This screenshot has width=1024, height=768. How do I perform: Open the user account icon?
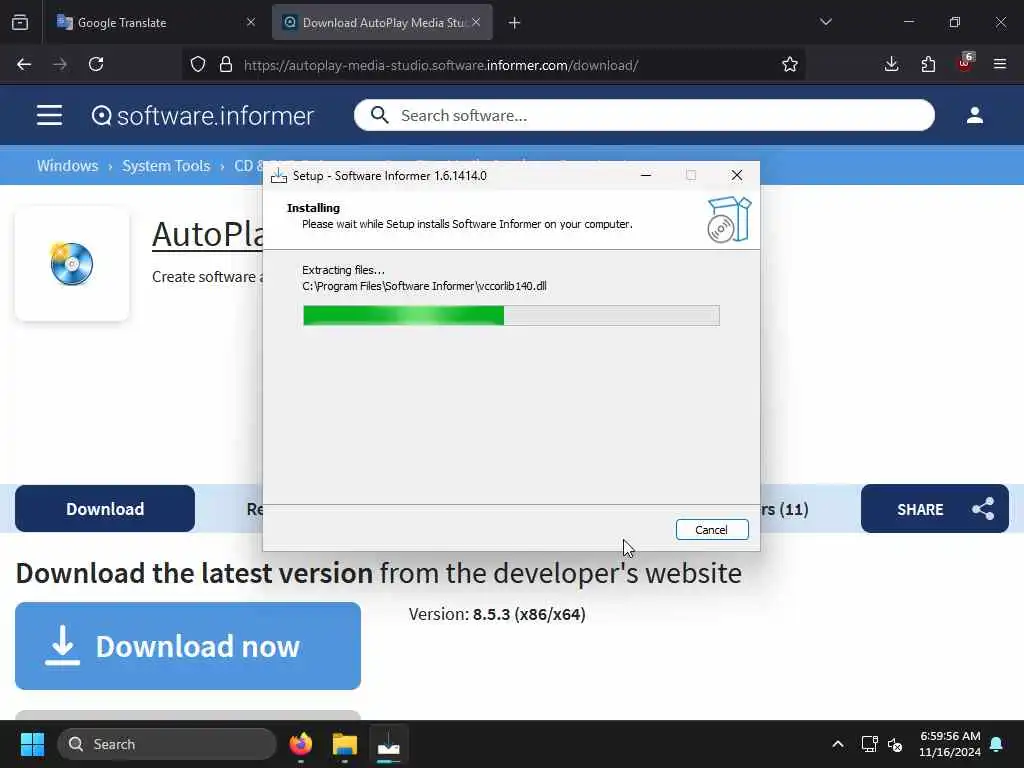pyautogui.click(x=974, y=116)
